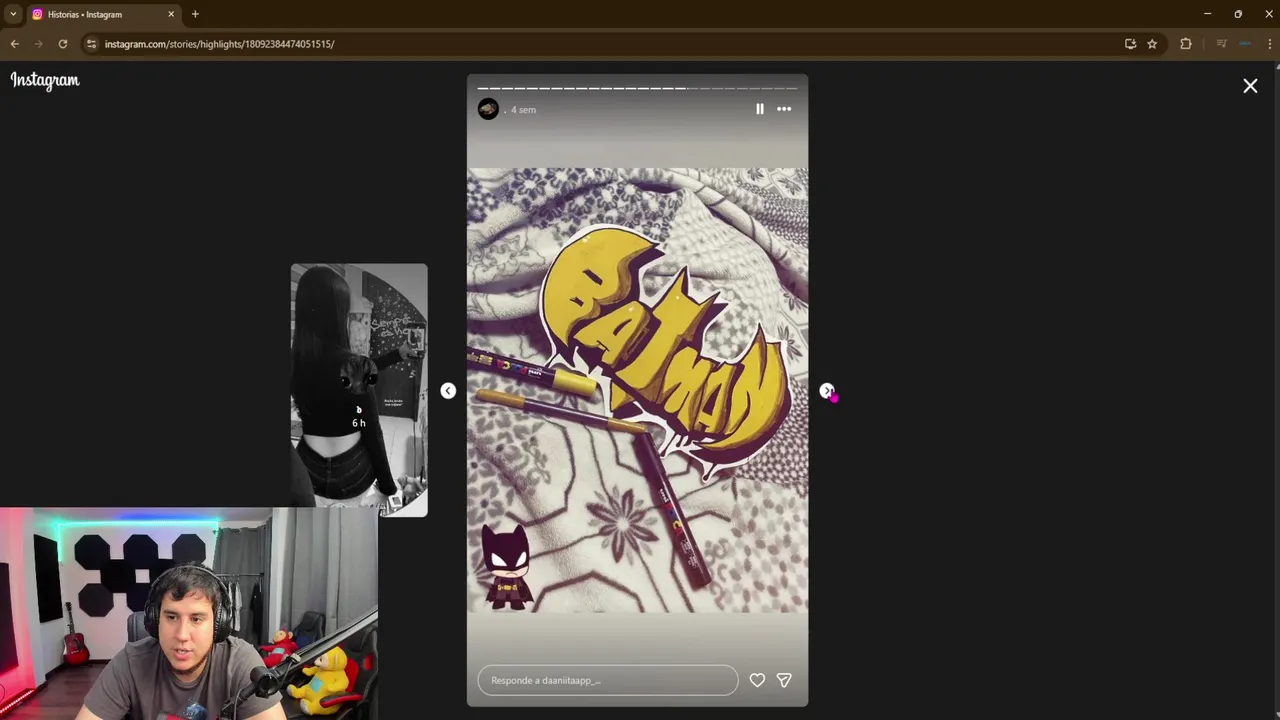Click the 4 sem timestamp text
This screenshot has height=720, width=1280.
tap(523, 110)
